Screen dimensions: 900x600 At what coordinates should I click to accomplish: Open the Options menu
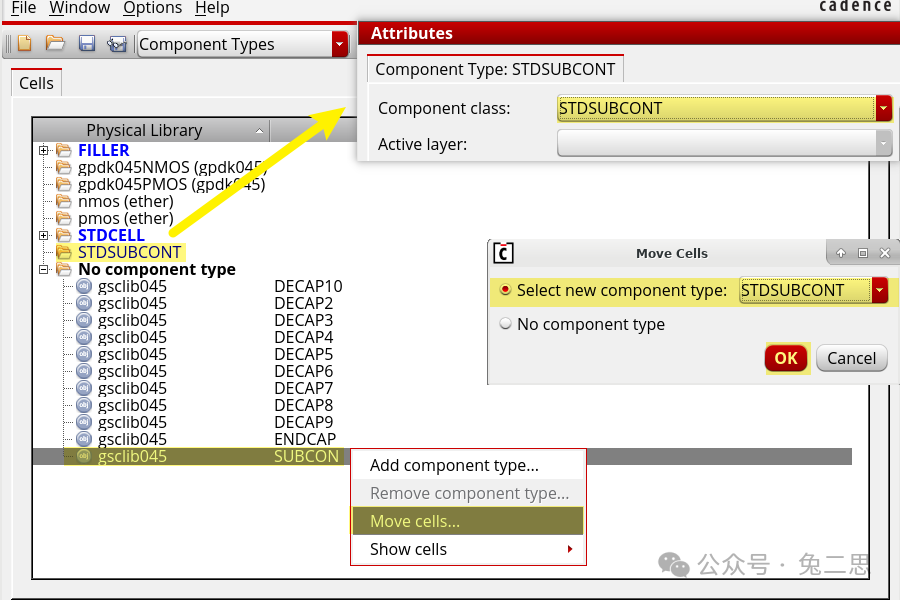pos(151,8)
